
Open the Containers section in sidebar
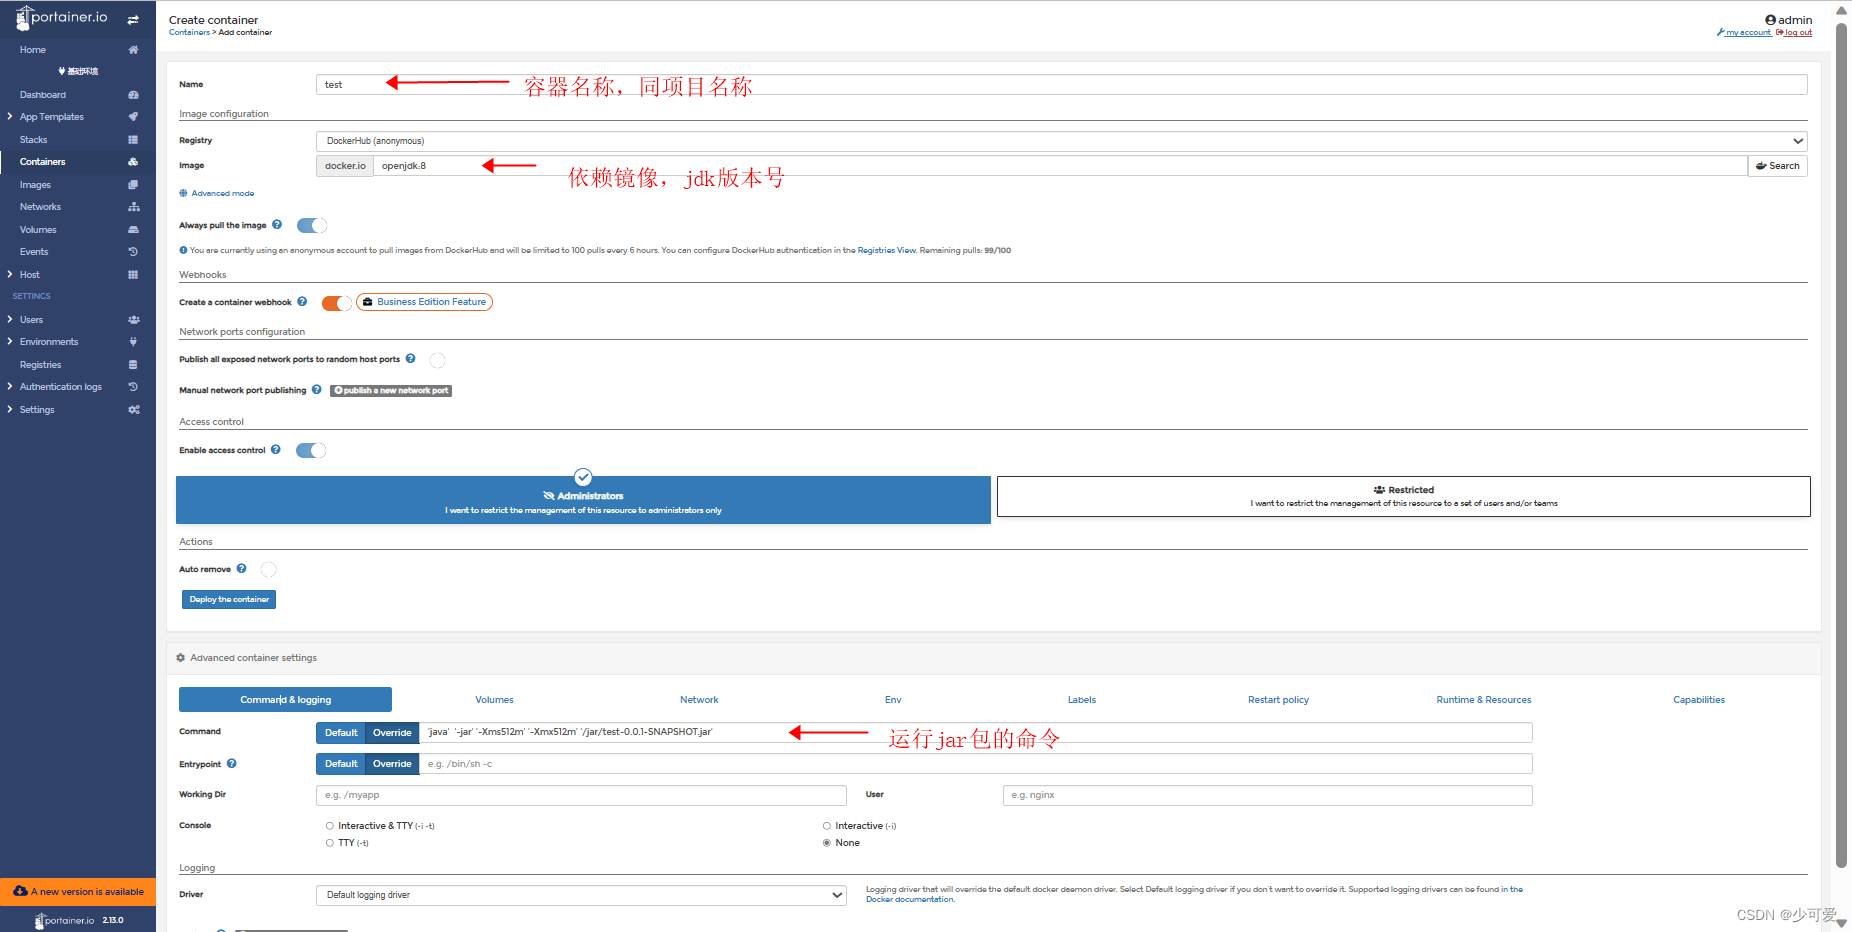(x=43, y=161)
